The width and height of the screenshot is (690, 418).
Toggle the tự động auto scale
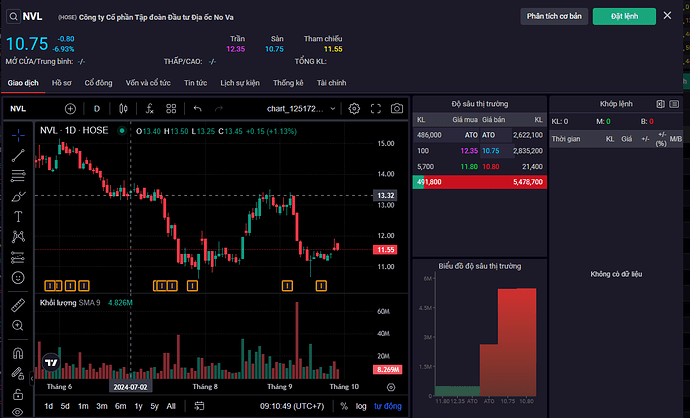pos(388,406)
